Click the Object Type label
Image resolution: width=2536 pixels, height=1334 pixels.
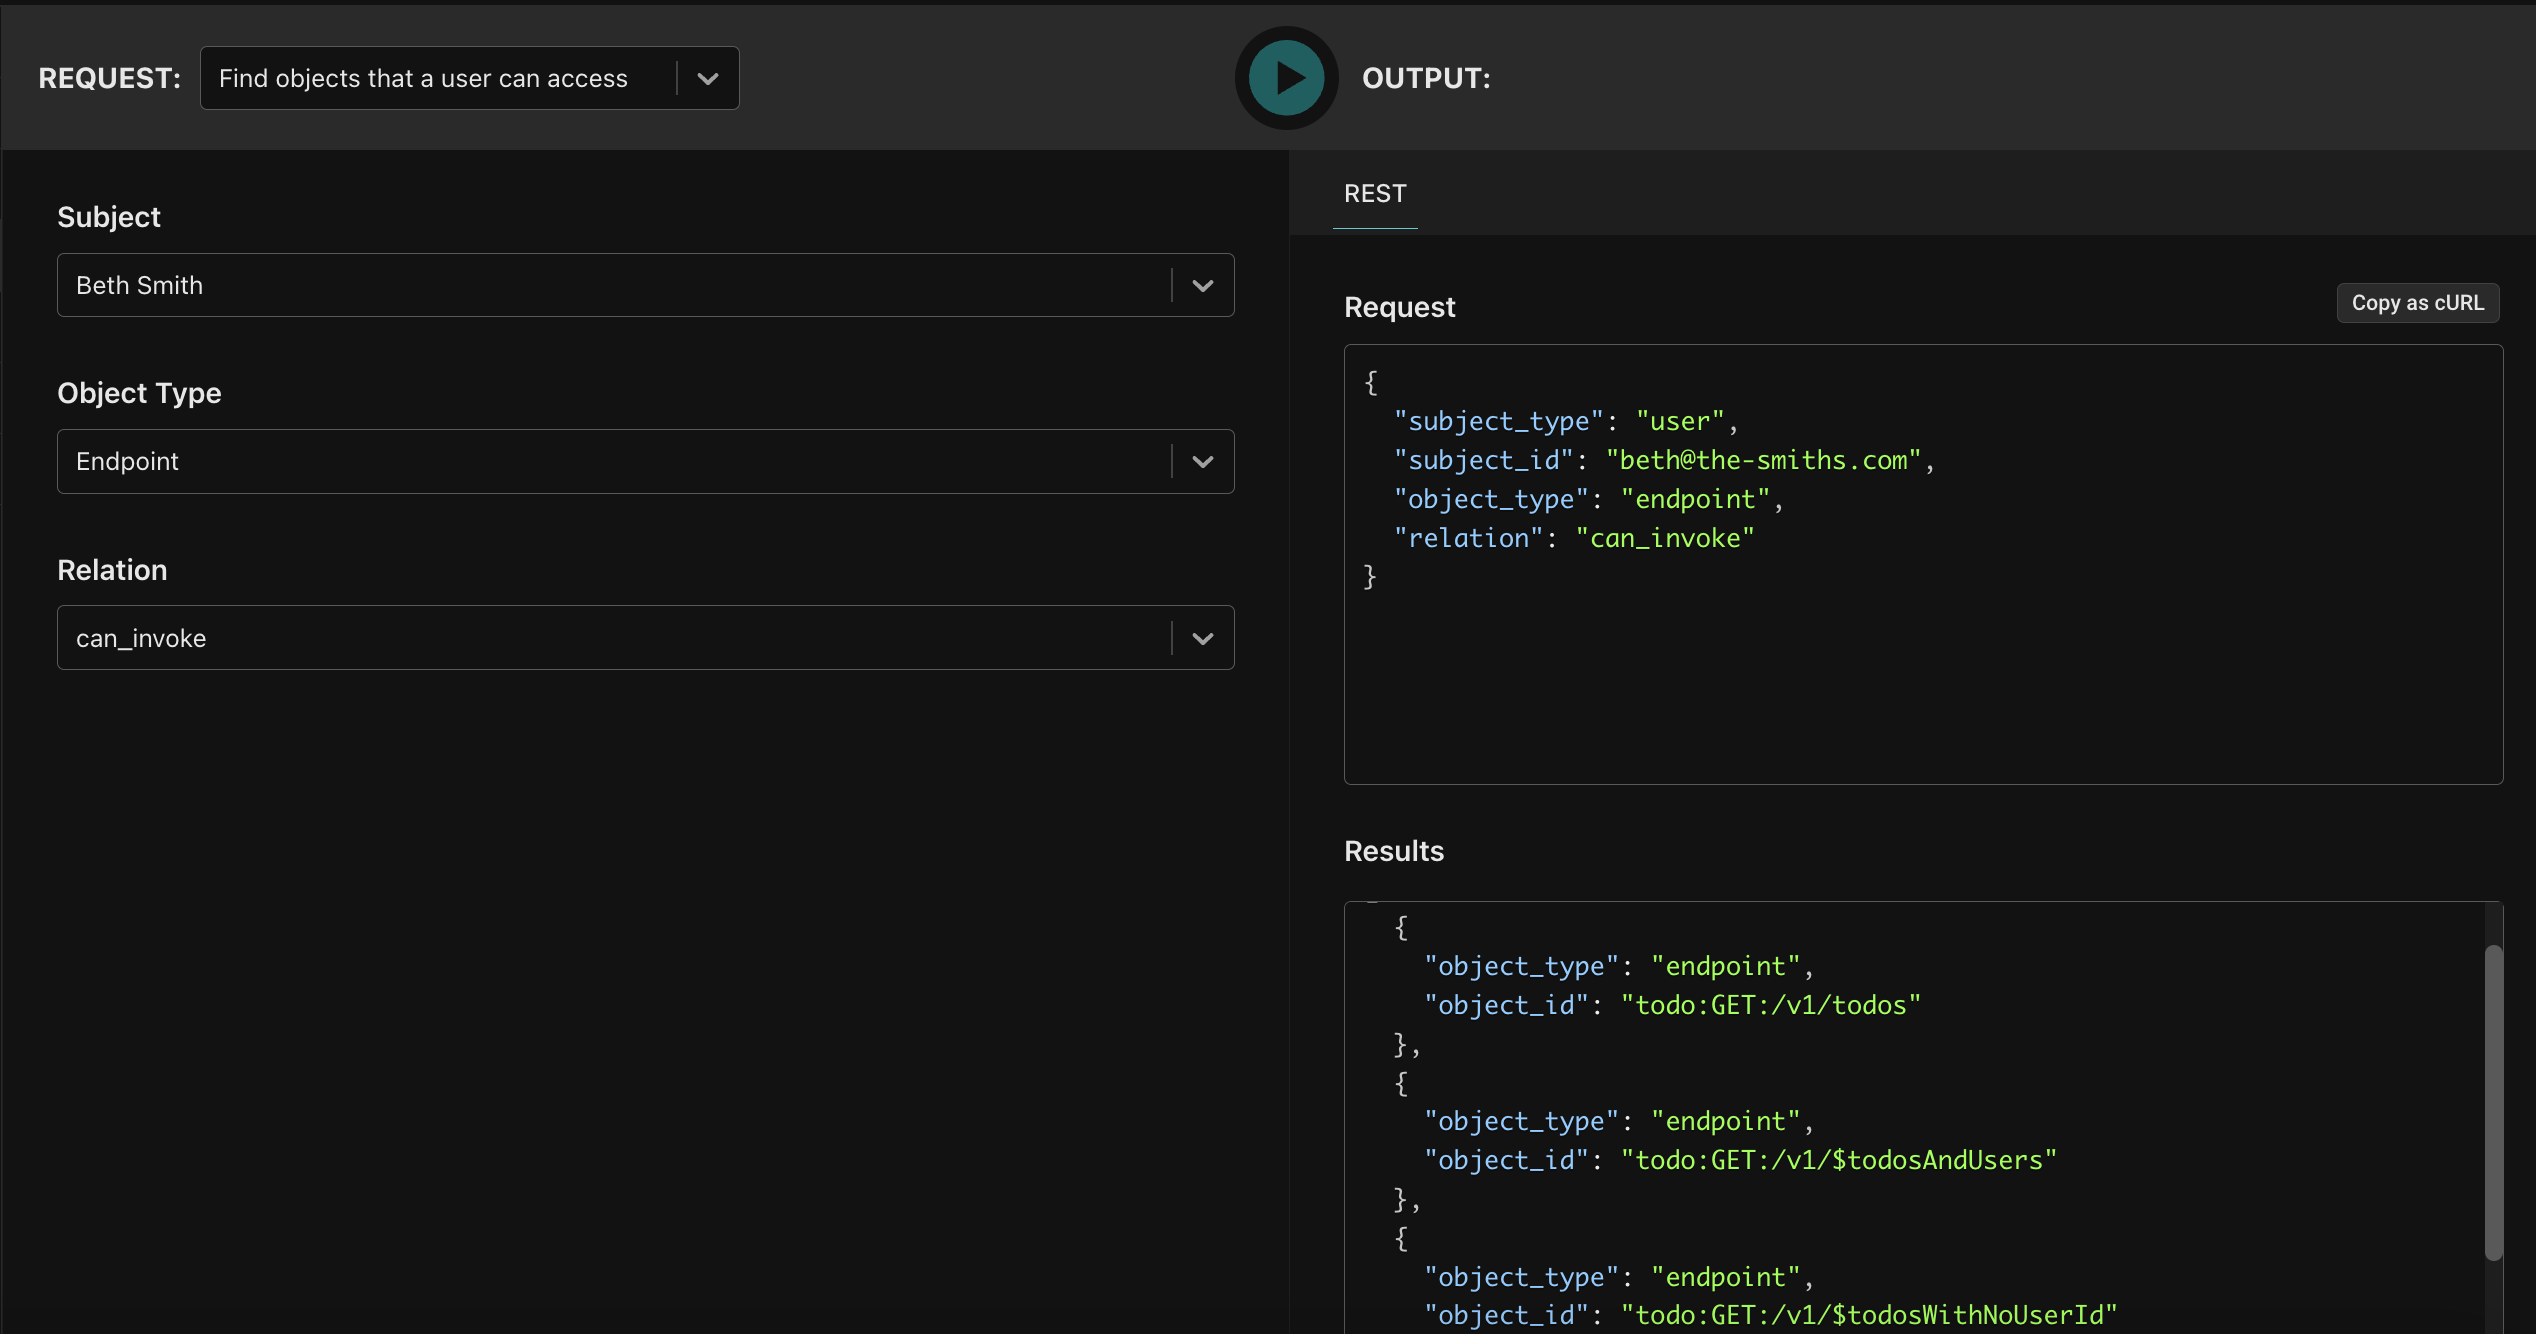139,393
